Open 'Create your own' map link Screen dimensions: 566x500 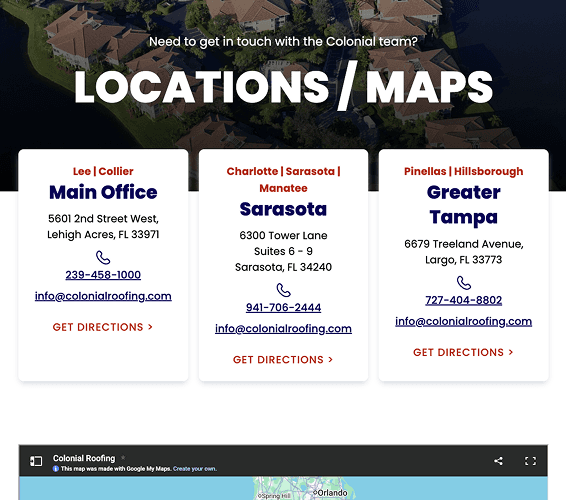195,469
